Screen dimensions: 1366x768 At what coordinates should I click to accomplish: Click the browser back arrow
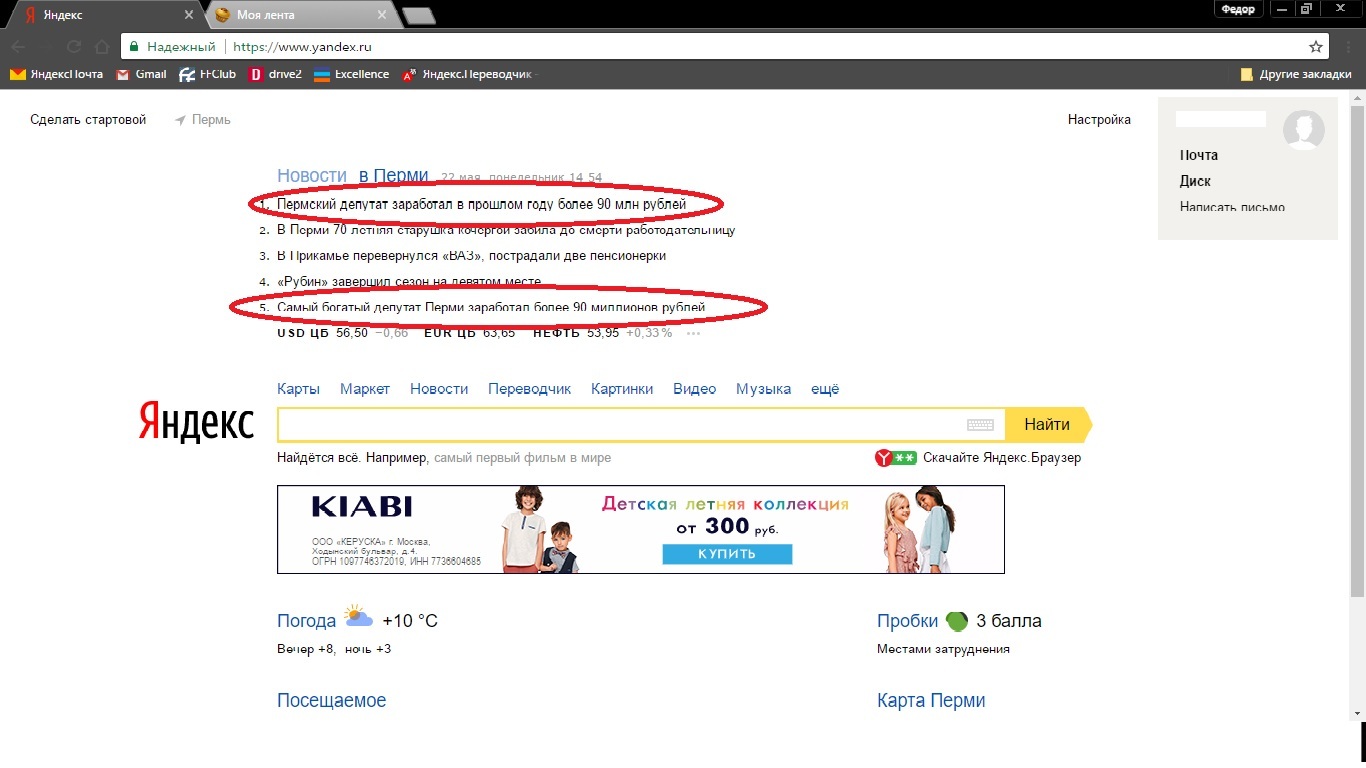pyautogui.click(x=19, y=46)
